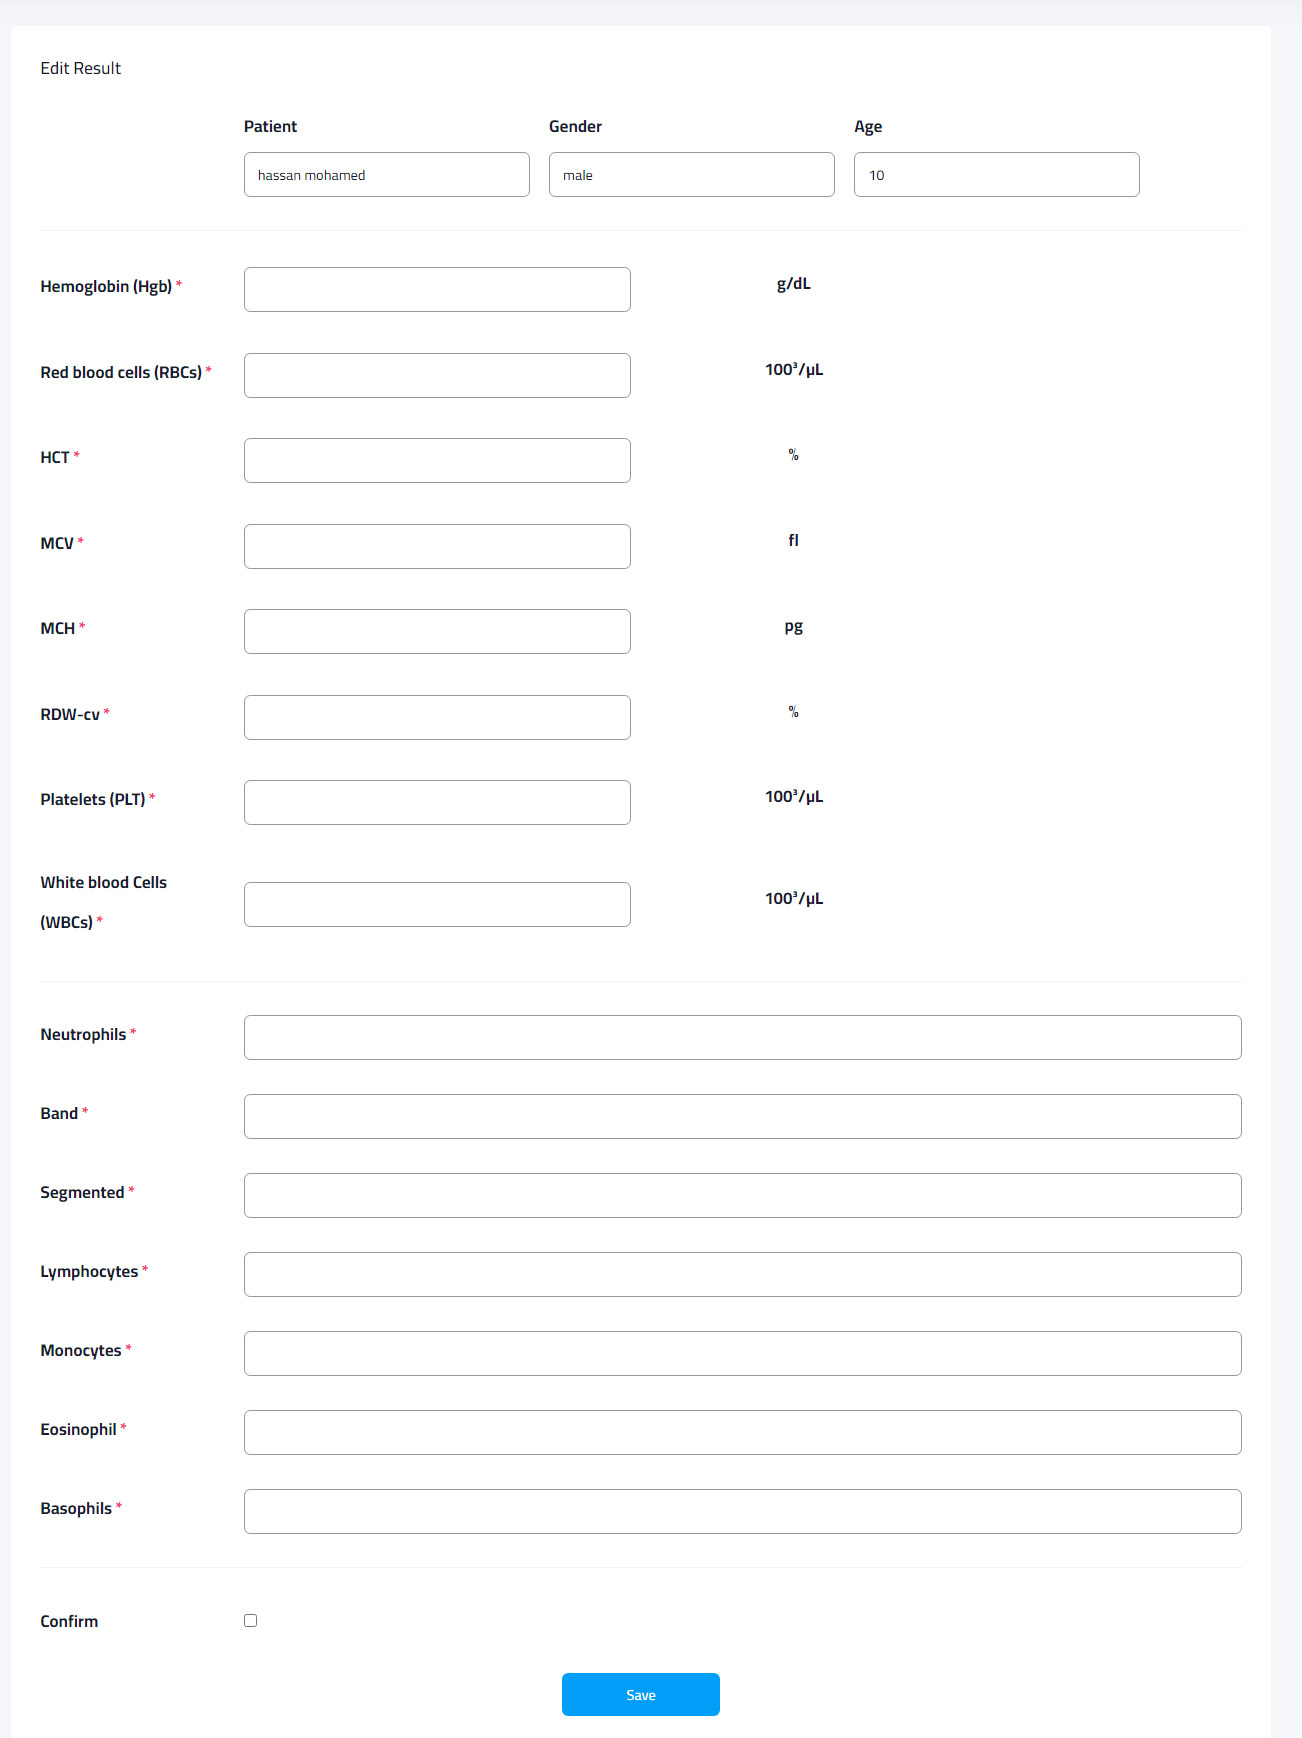
Task: Click the Neutrophils text field
Action: (742, 1037)
